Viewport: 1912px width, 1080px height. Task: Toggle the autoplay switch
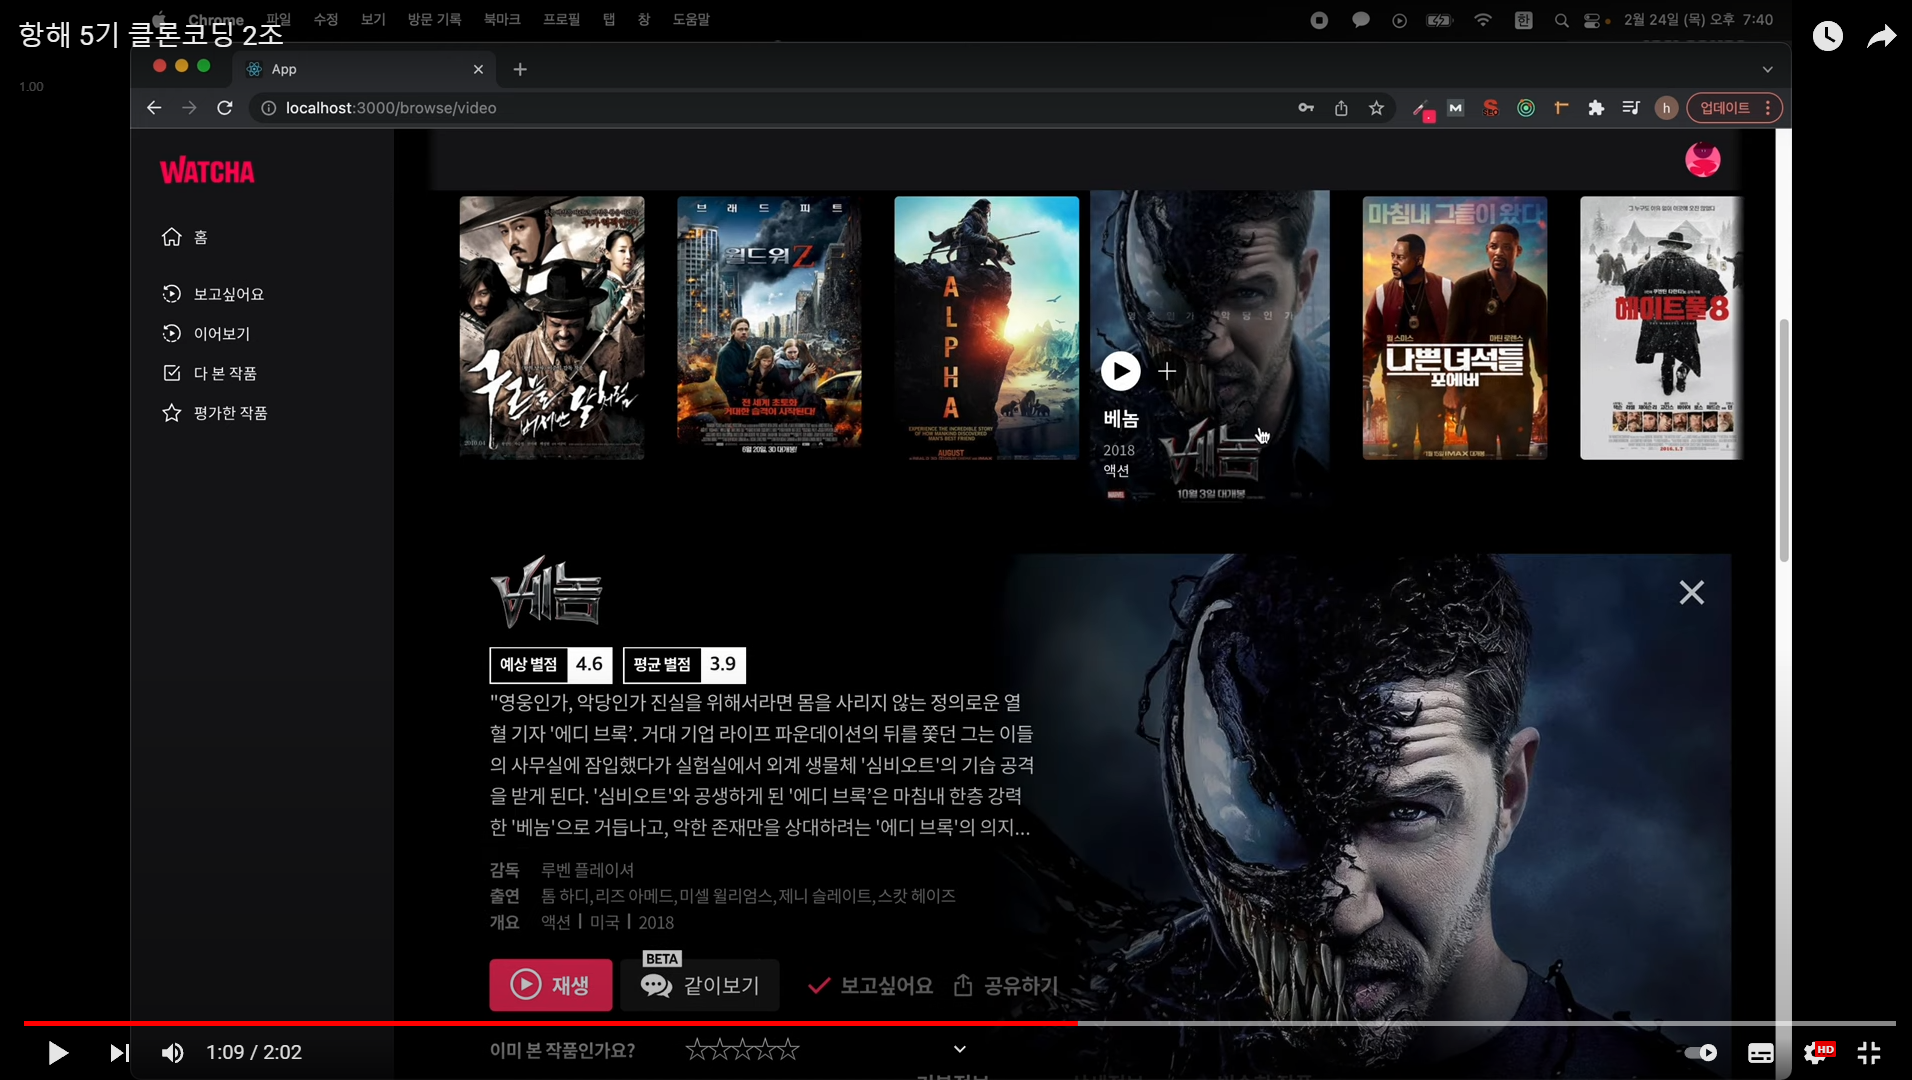tap(1701, 1052)
